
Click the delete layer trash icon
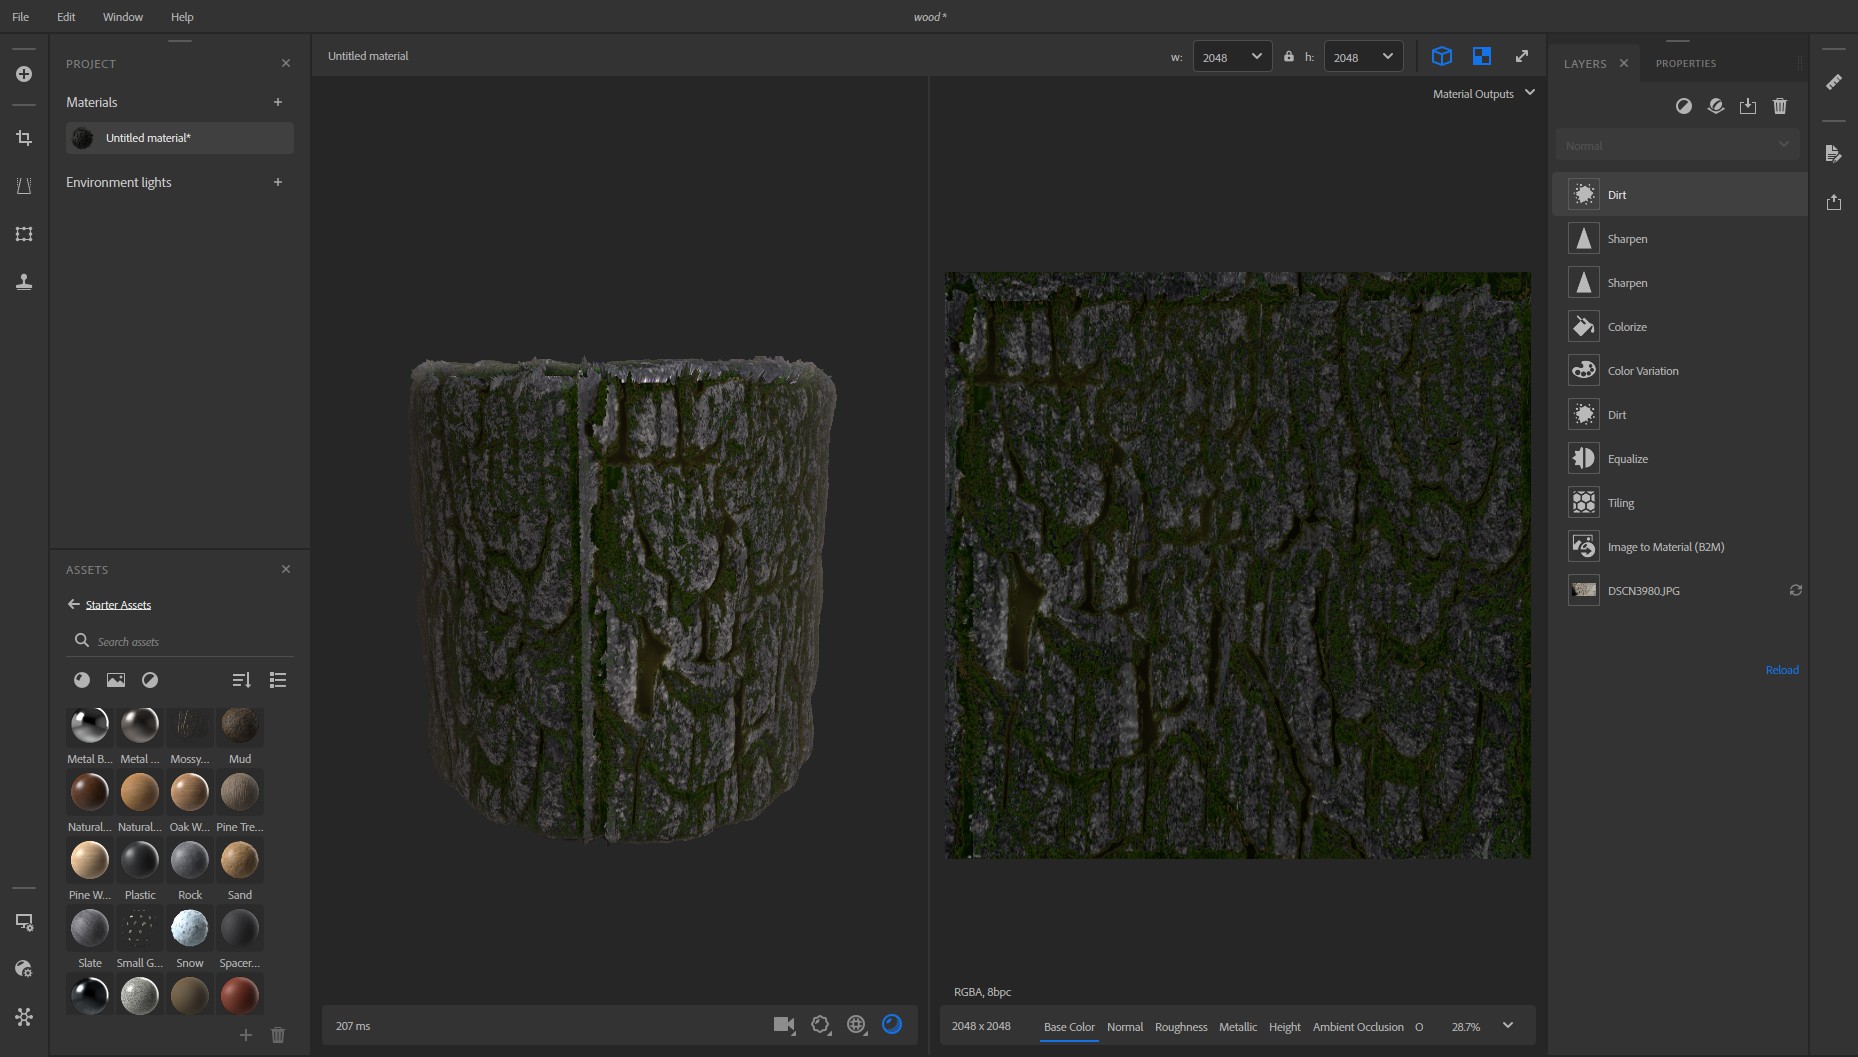(1779, 106)
